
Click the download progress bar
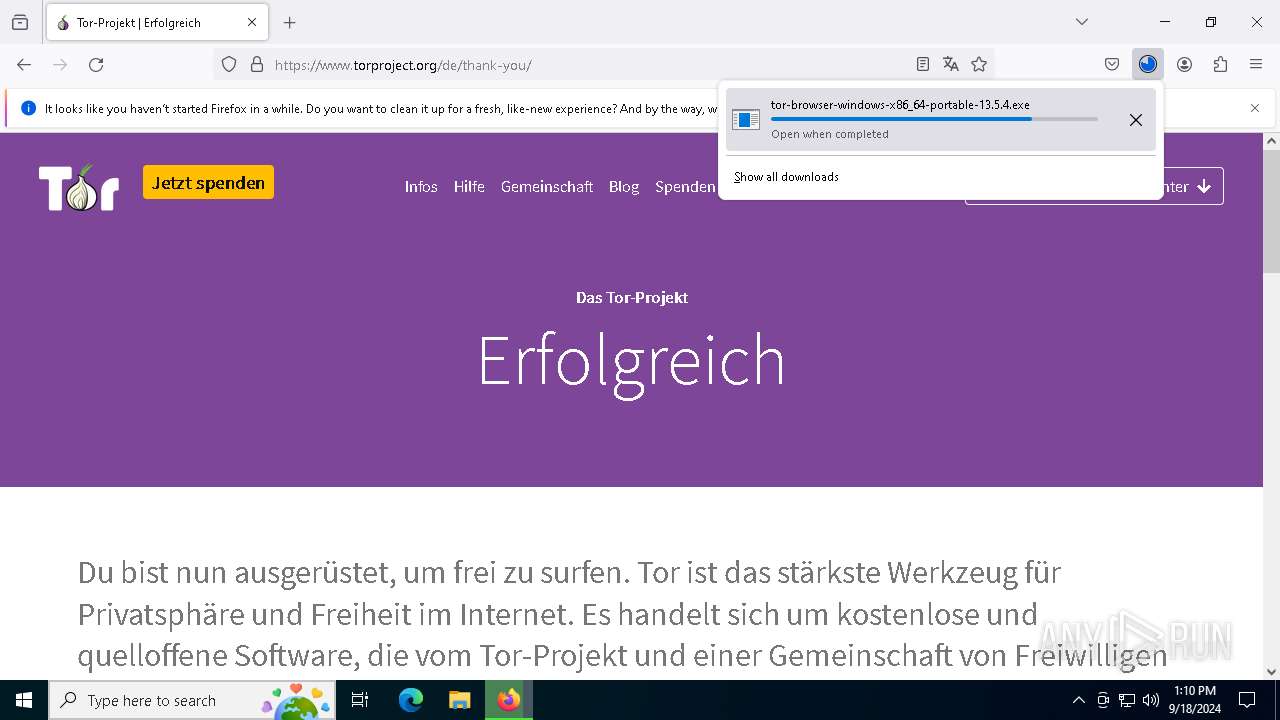click(934, 119)
